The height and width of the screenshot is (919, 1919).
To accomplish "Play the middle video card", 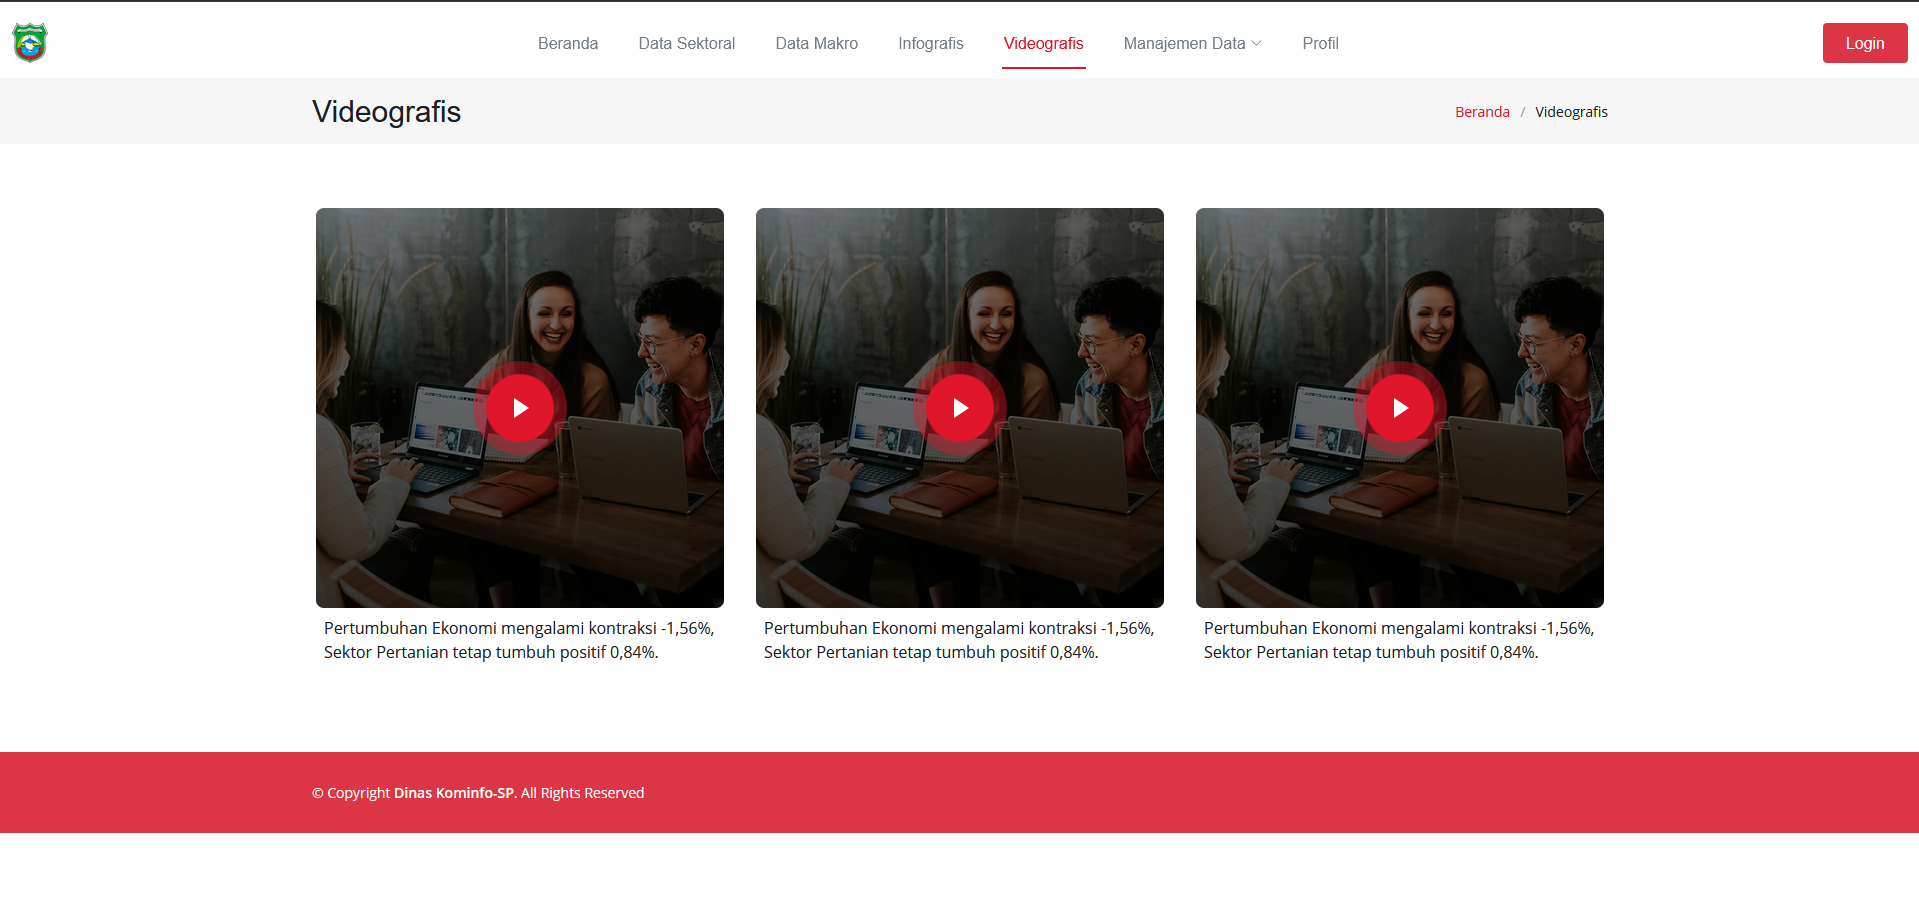I will pyautogui.click(x=960, y=408).
